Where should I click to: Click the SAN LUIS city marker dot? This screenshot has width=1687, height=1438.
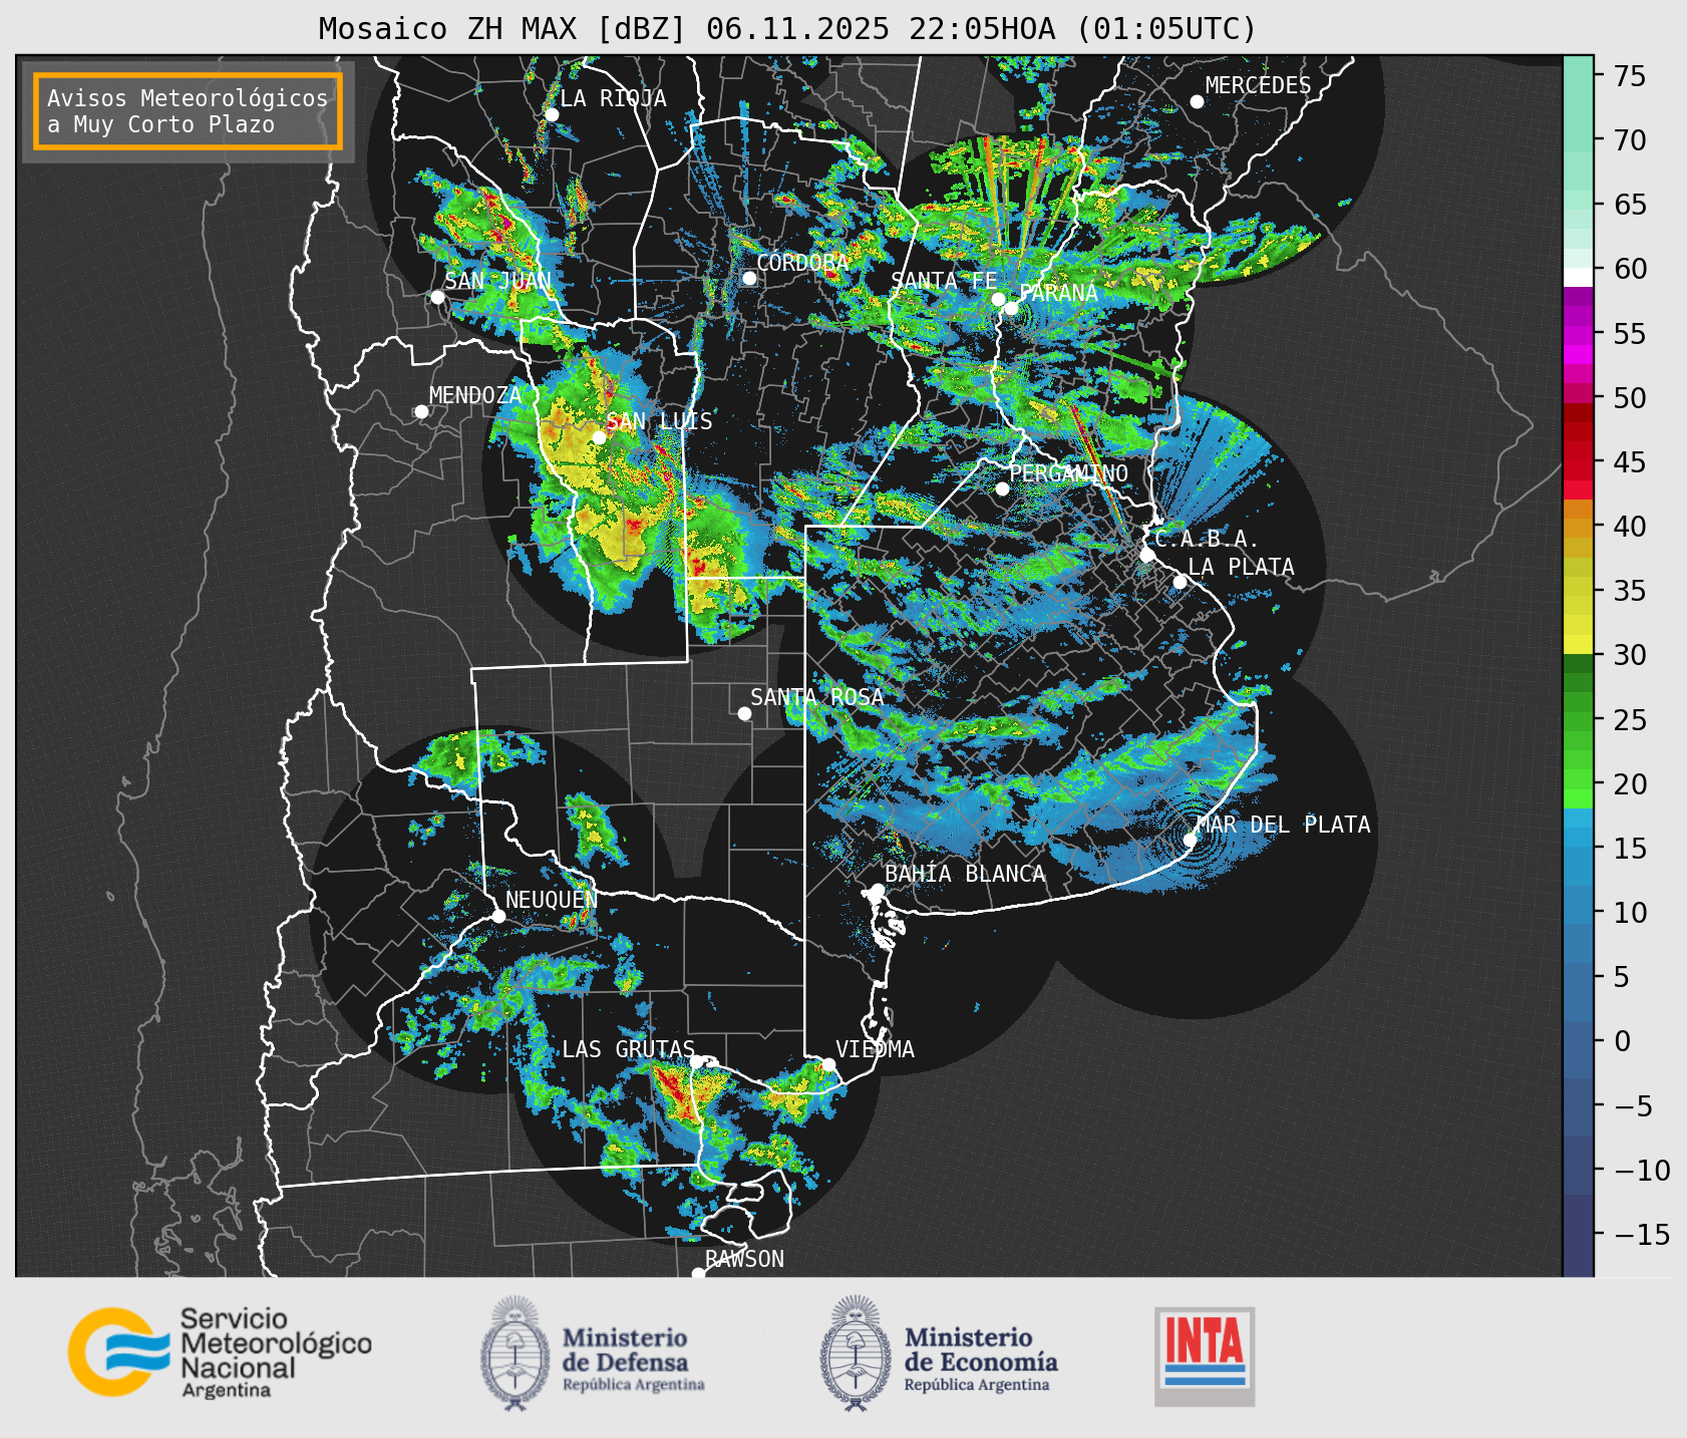[599, 437]
